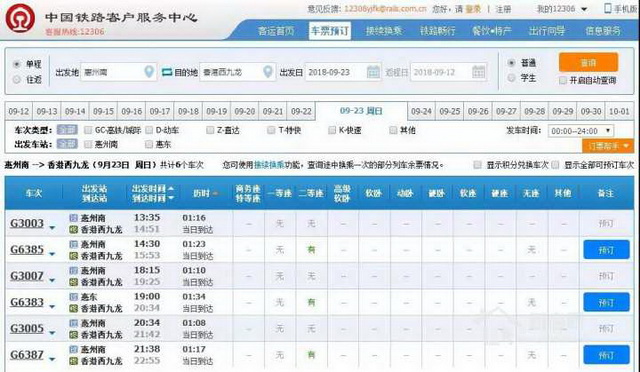Click the mobile version phone icon
Screen dimensions: 640x372
[x=608, y=8]
